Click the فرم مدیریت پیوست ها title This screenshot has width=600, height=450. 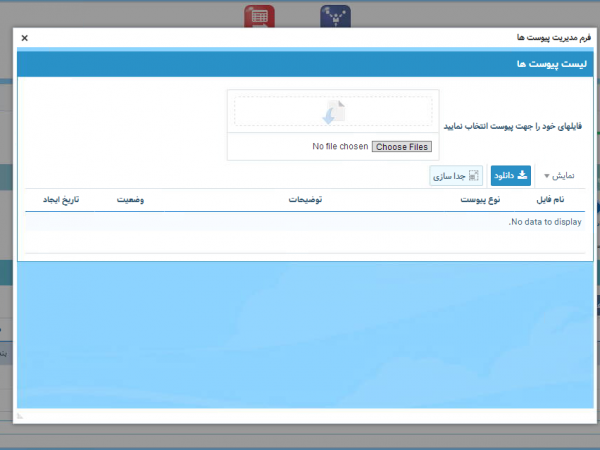554,38
